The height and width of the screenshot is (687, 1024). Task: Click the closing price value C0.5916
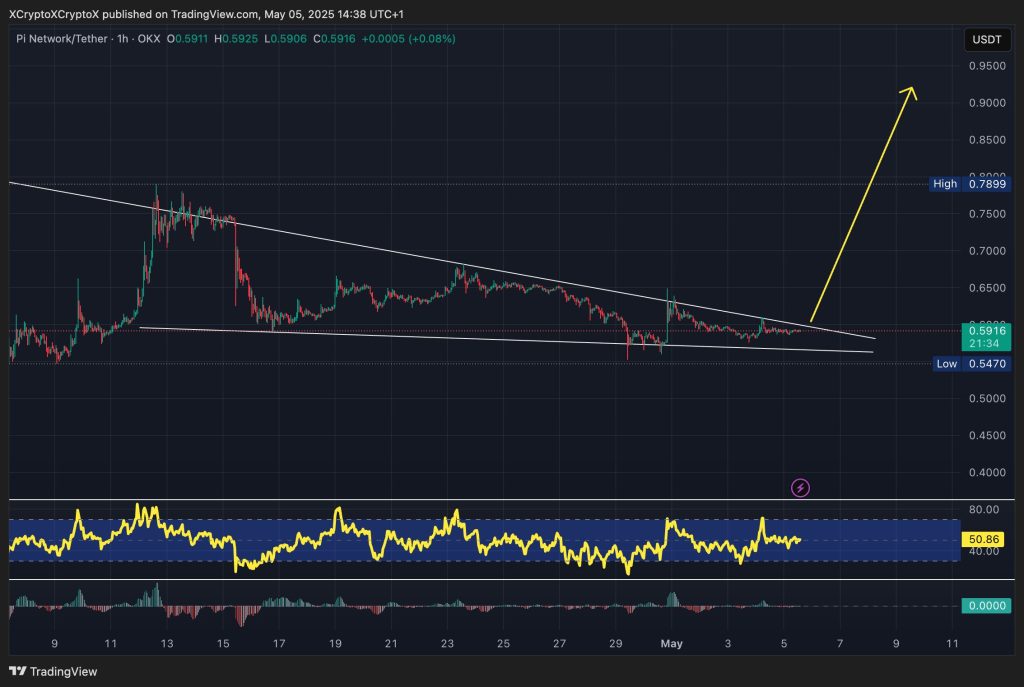coord(334,39)
